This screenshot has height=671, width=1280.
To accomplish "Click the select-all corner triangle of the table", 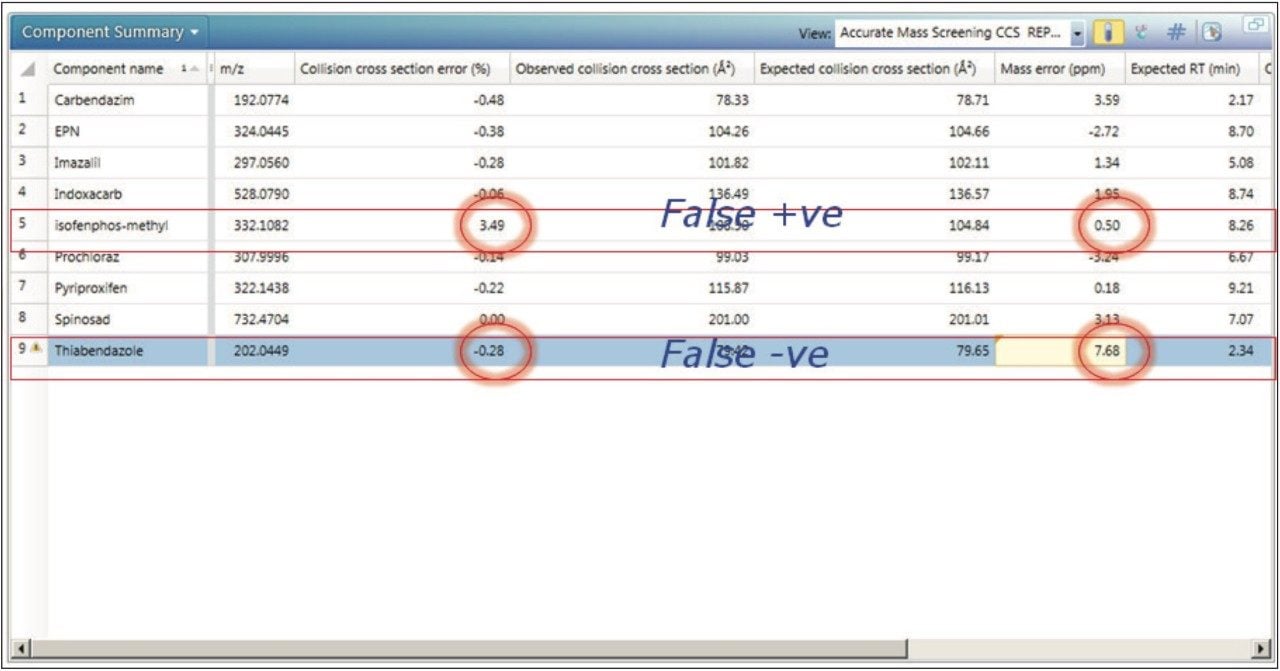I will click(x=28, y=69).
